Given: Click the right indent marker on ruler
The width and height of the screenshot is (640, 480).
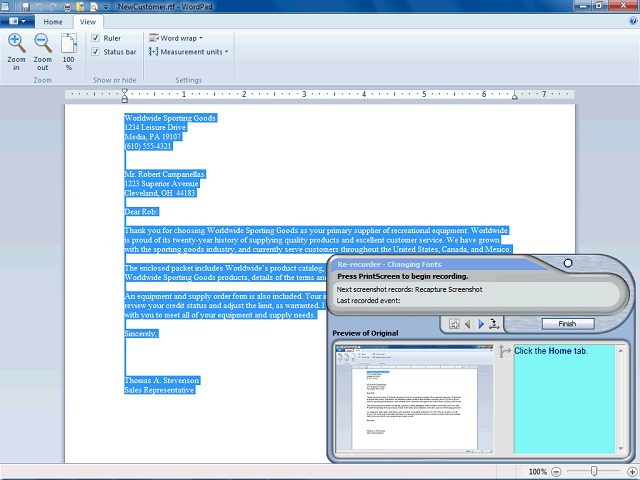Looking at the screenshot, I should click(515, 96).
